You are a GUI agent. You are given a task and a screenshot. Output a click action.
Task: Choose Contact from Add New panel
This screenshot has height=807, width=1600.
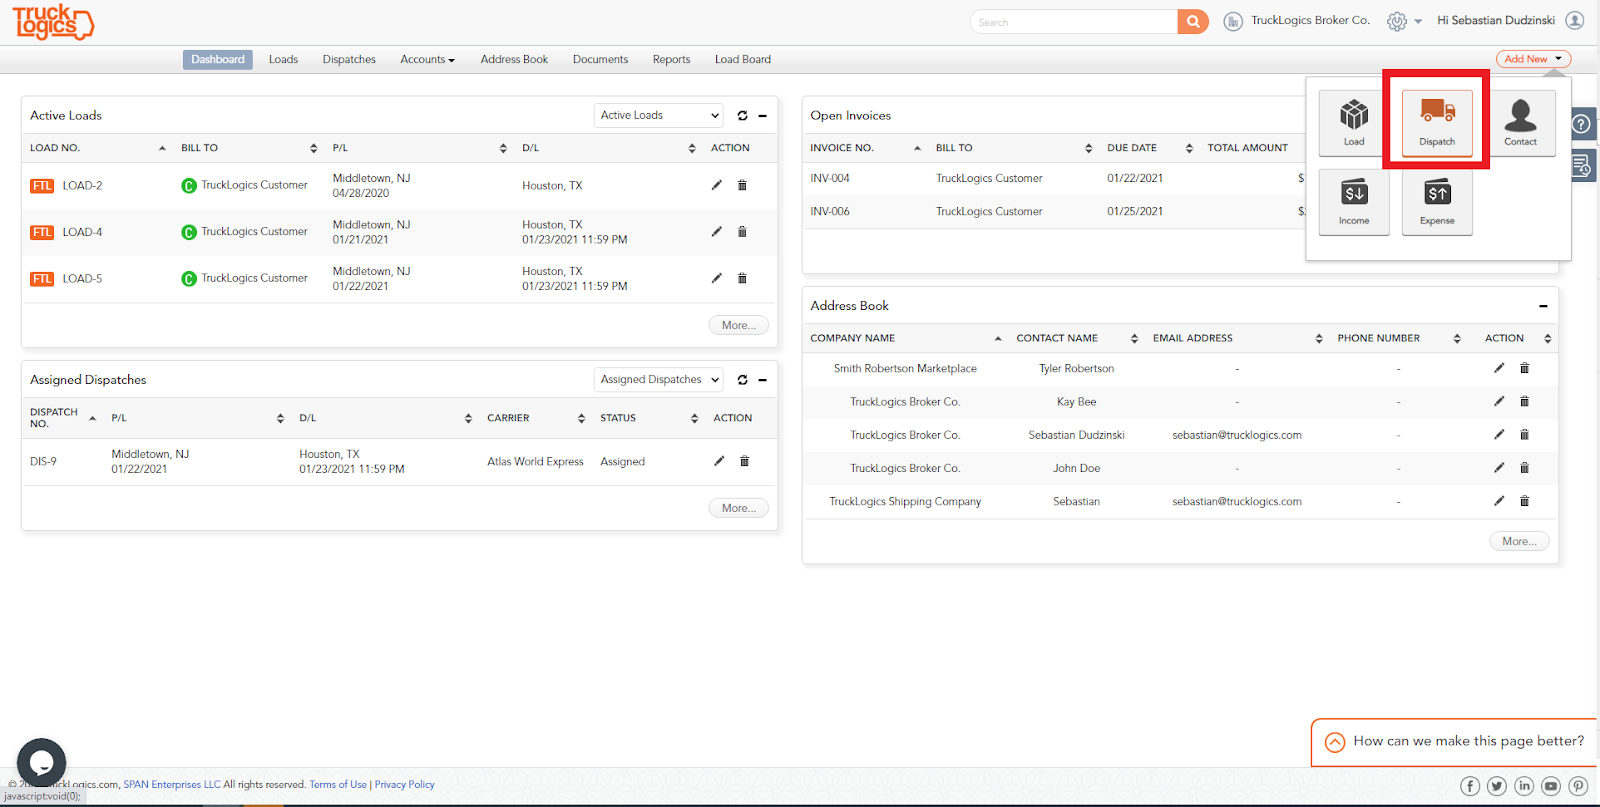pos(1520,123)
